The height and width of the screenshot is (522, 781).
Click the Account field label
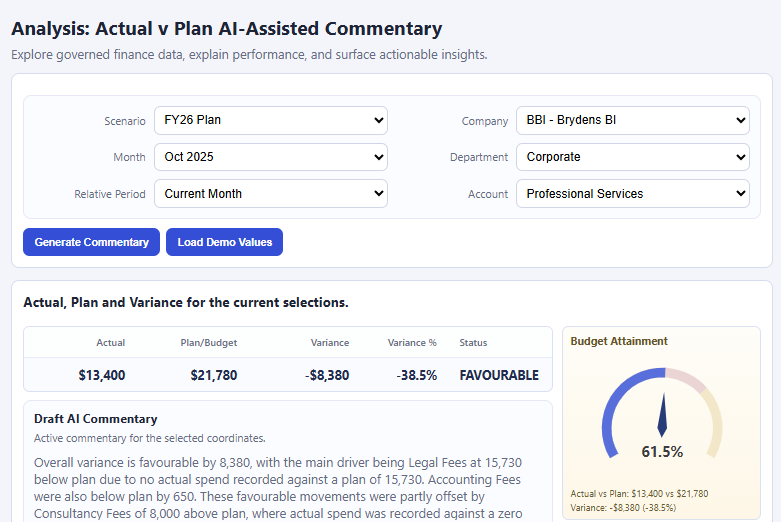pyautogui.click(x=488, y=194)
